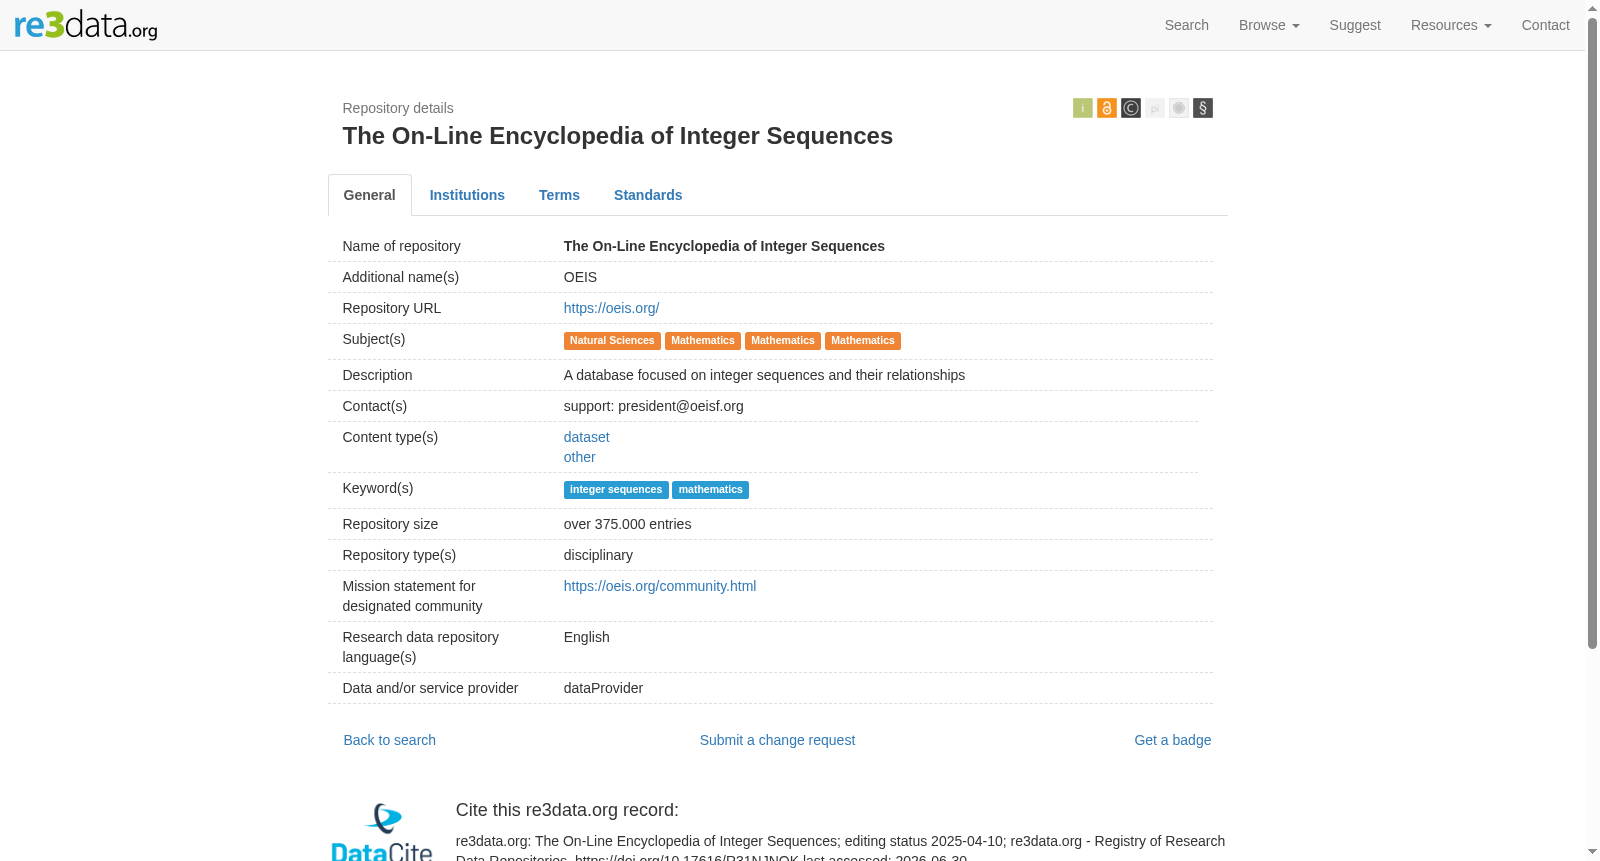The width and height of the screenshot is (1600, 861).
Task: Open the Suggest page in navbar
Action: pyautogui.click(x=1355, y=25)
